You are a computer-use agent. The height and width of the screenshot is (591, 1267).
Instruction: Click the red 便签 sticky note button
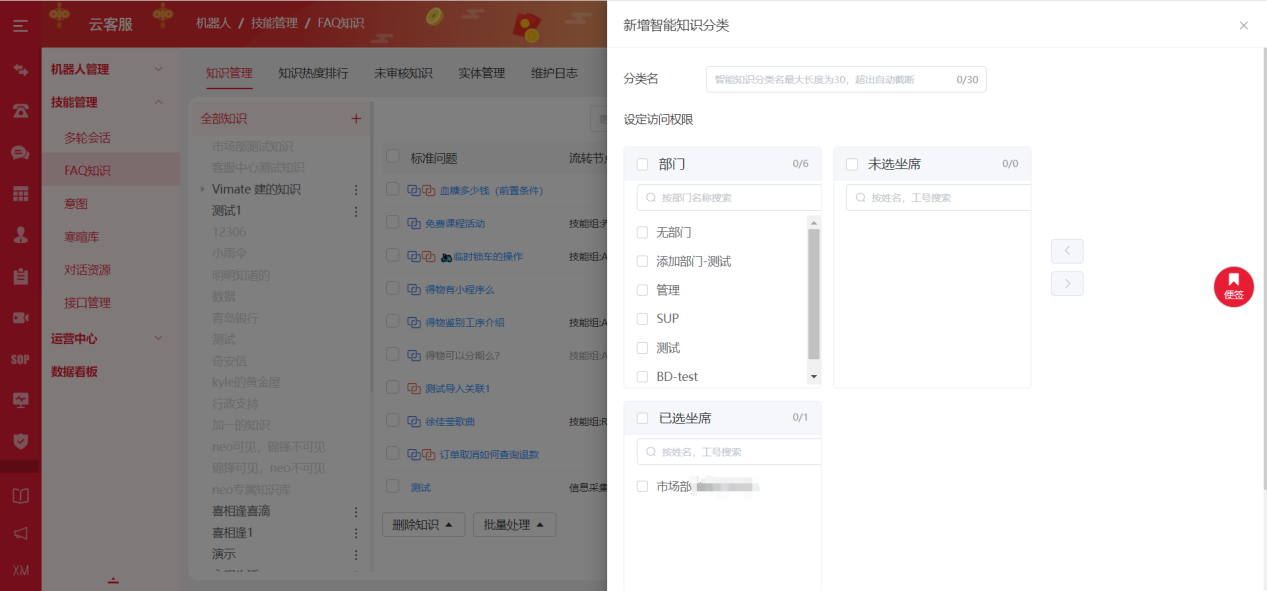(1234, 287)
